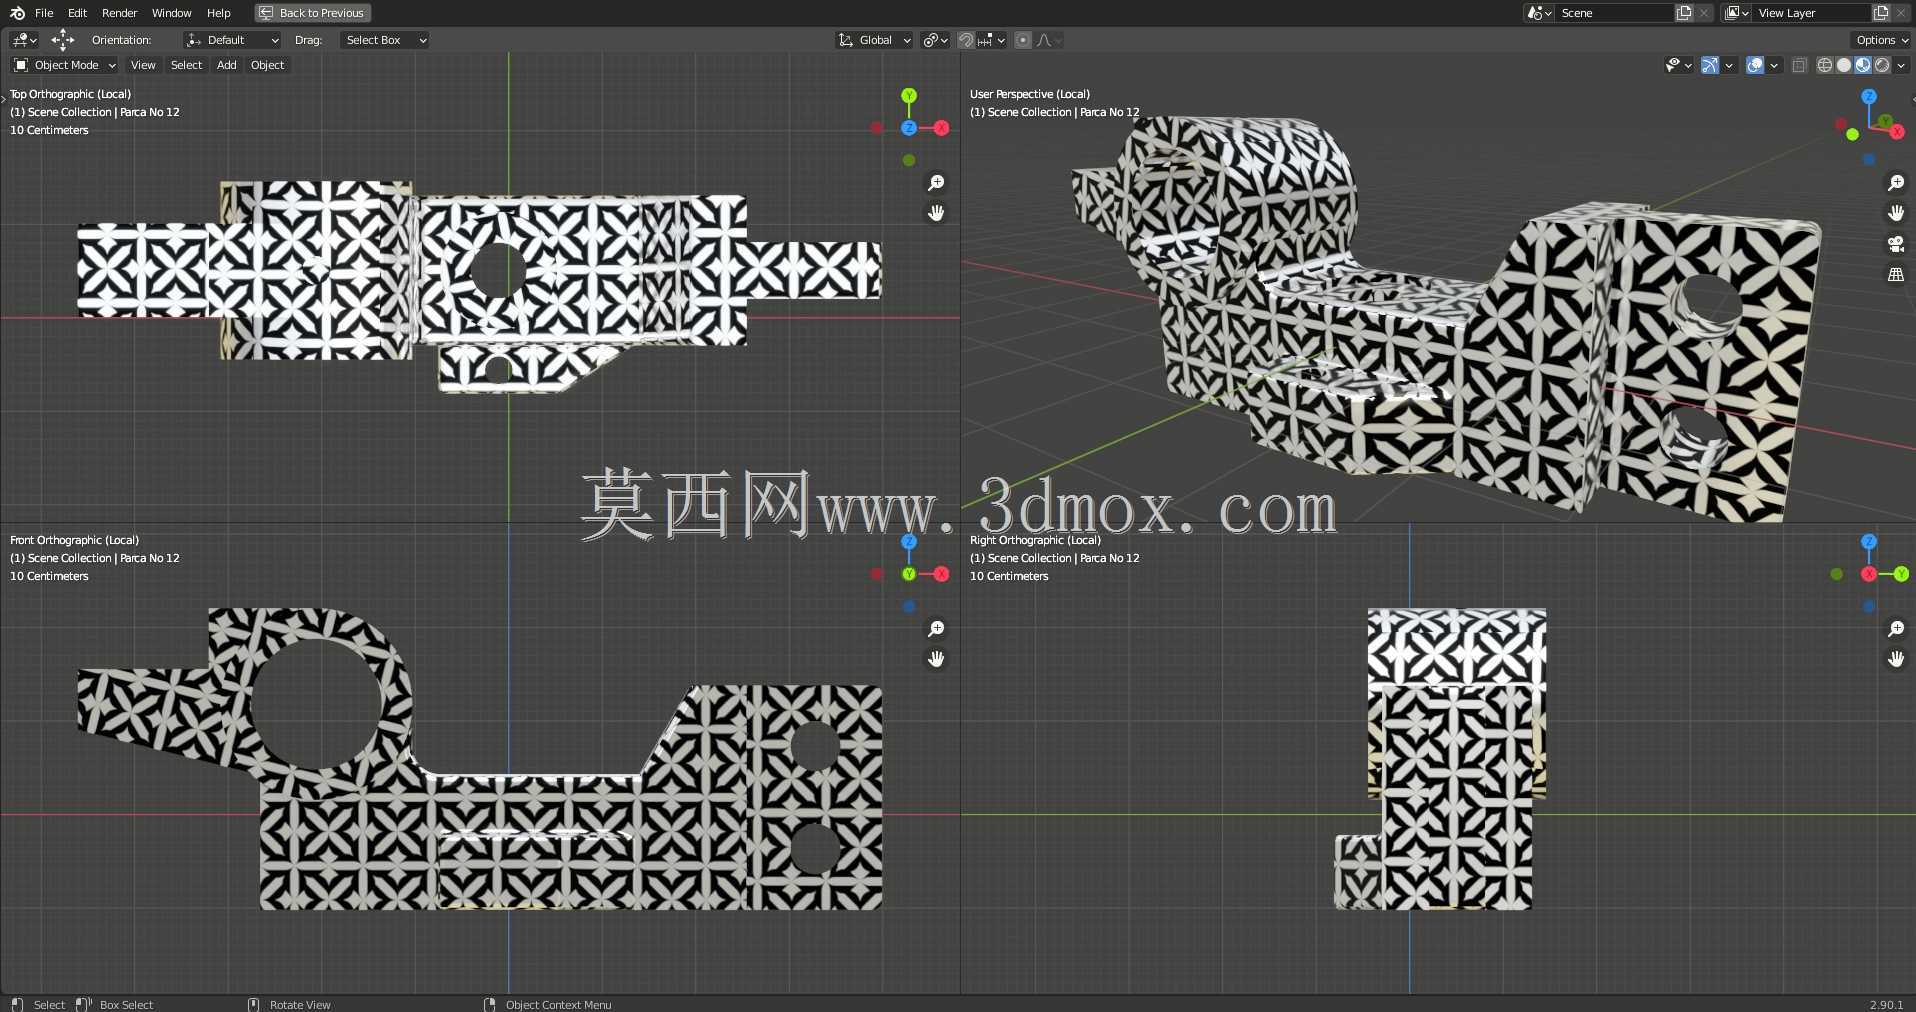Click the pan hand icon in Front view
Image resolution: width=1916 pixels, height=1012 pixels.
[936, 659]
